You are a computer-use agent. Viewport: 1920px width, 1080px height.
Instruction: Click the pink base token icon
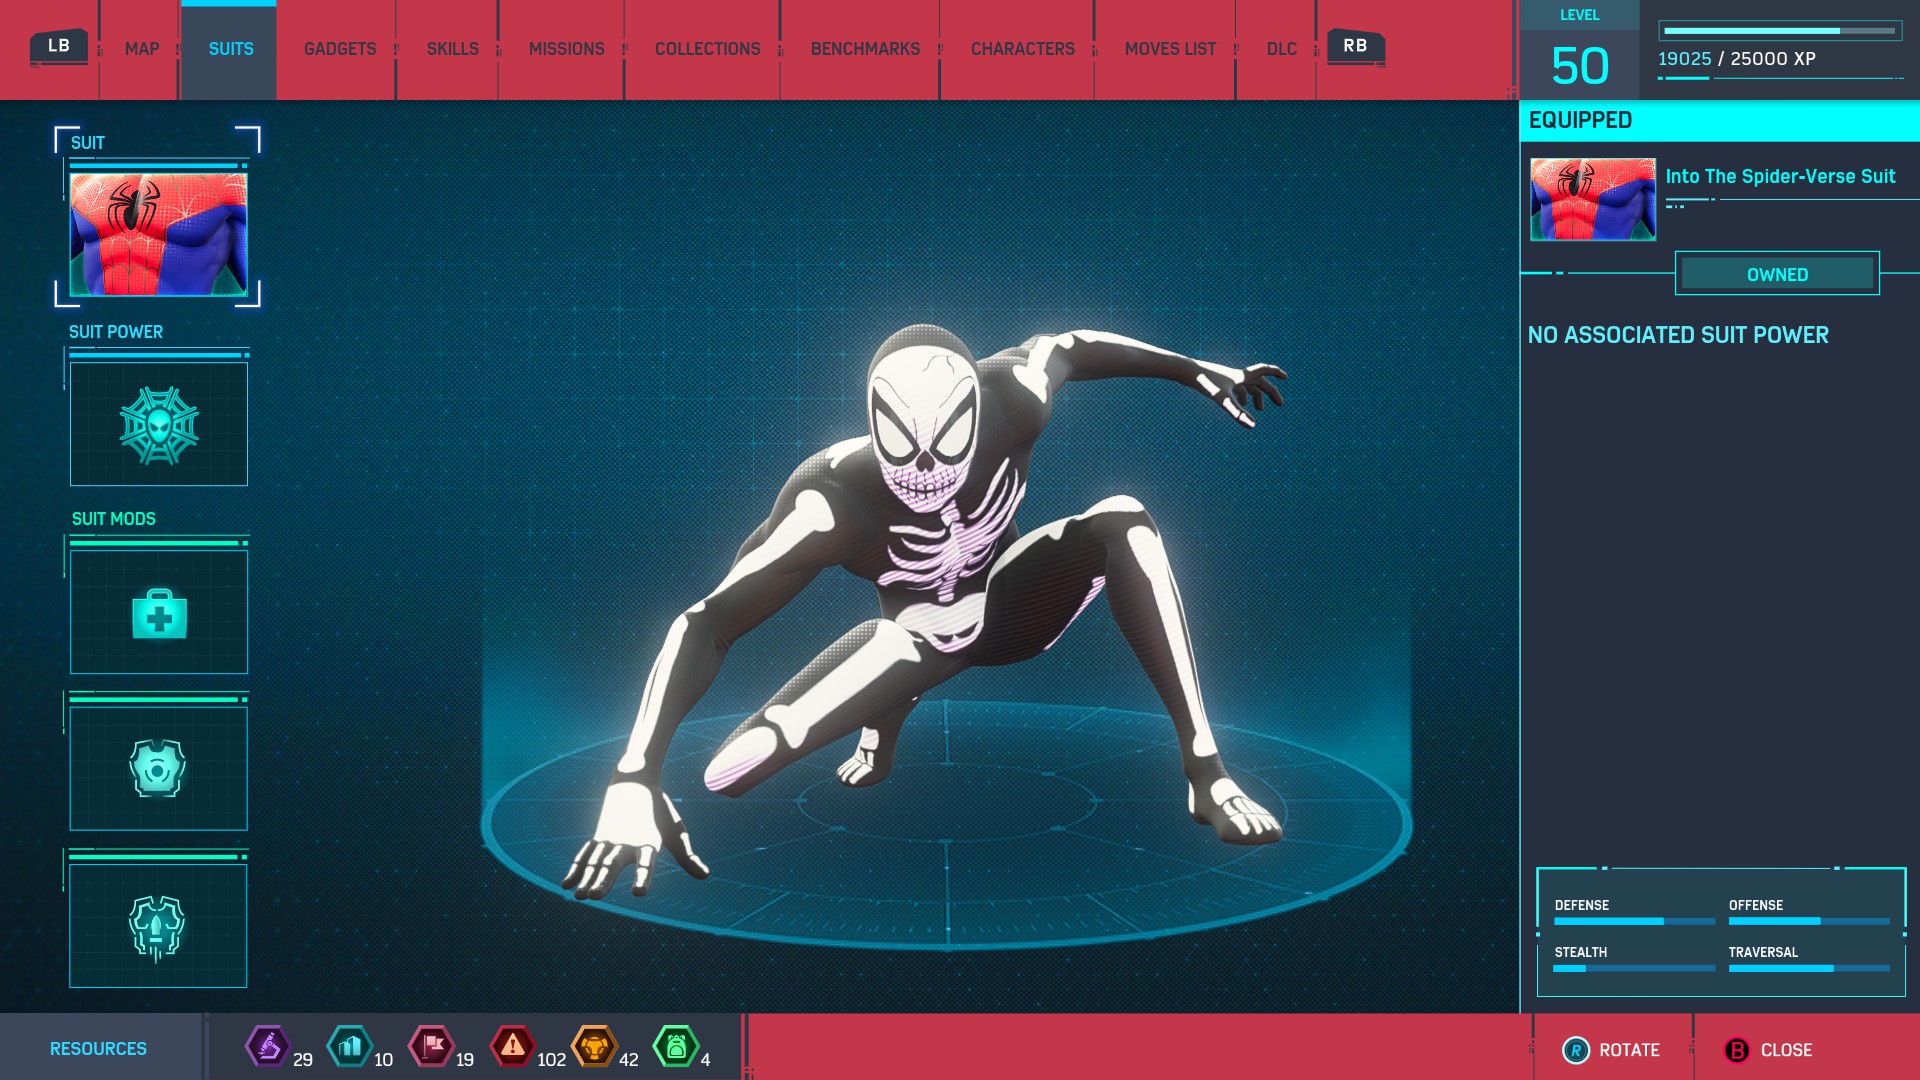point(432,1047)
